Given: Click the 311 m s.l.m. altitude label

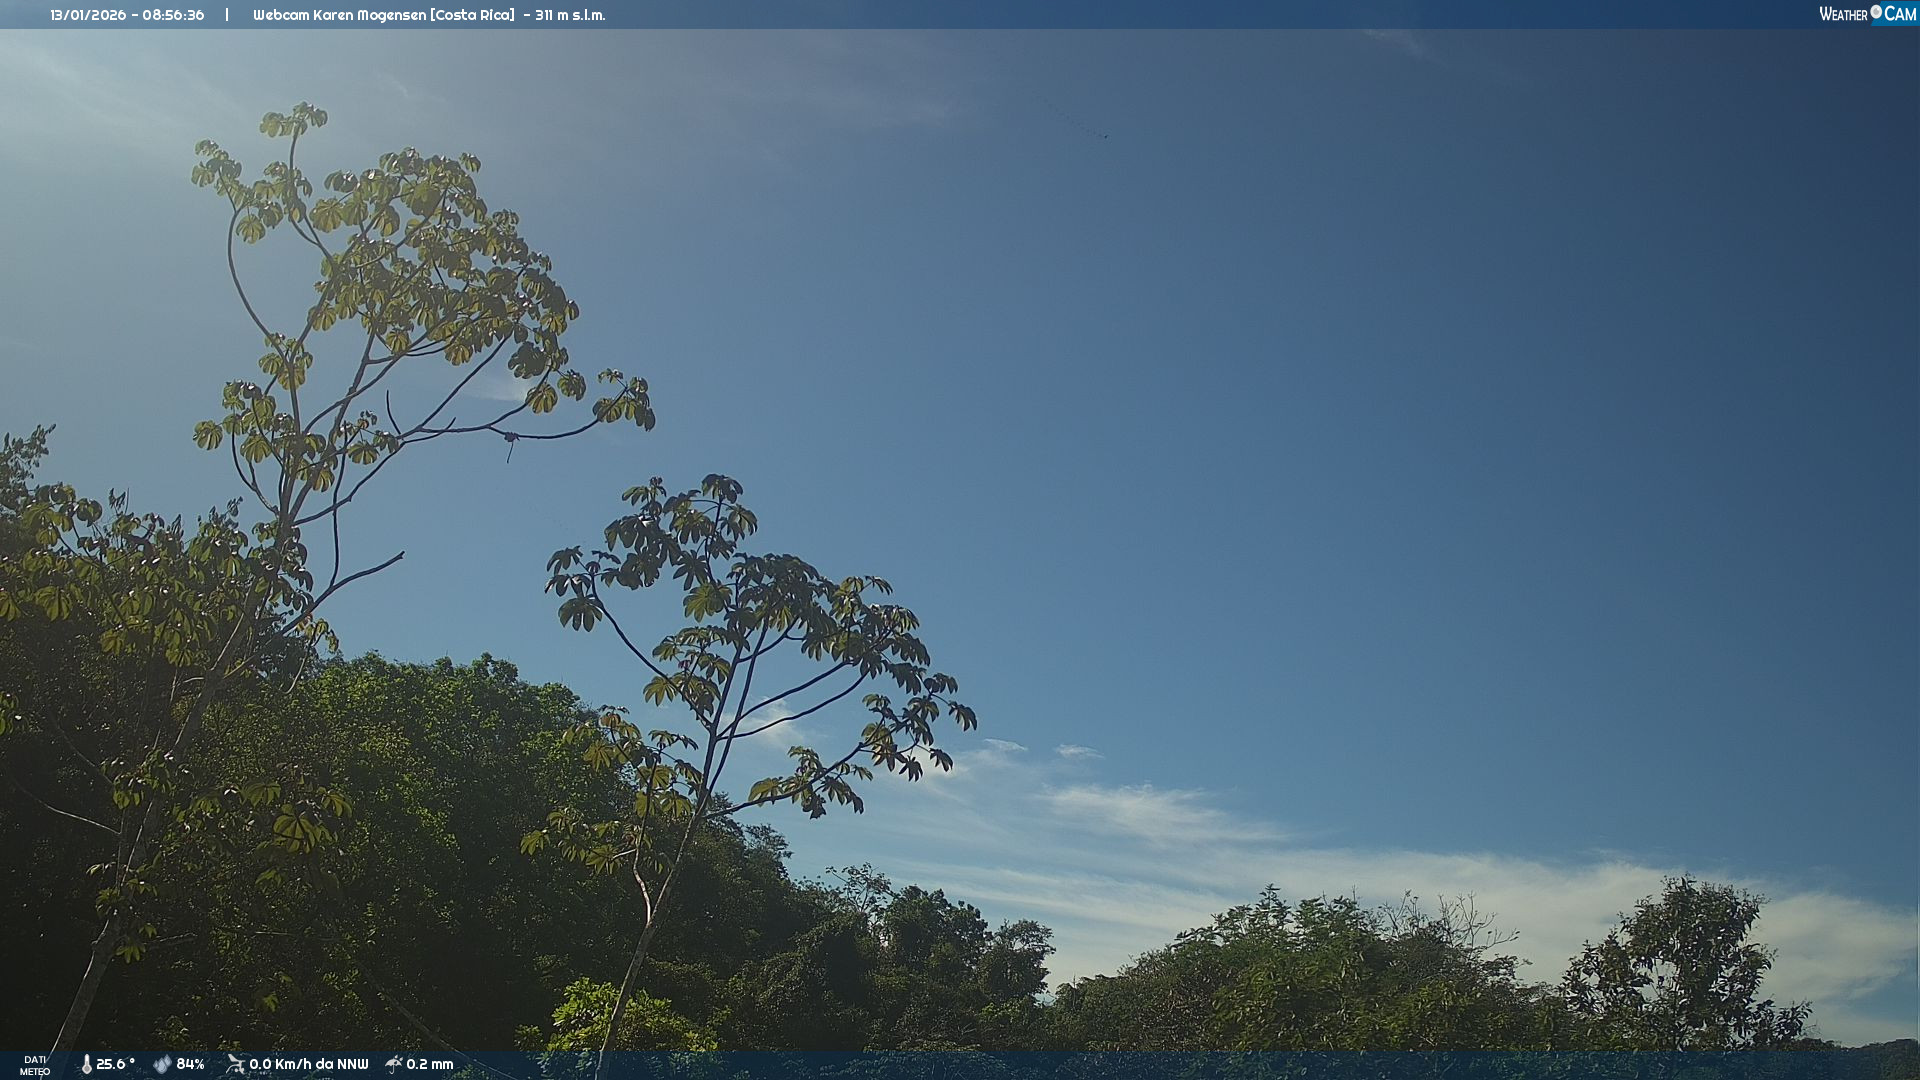Looking at the screenshot, I should point(569,15).
